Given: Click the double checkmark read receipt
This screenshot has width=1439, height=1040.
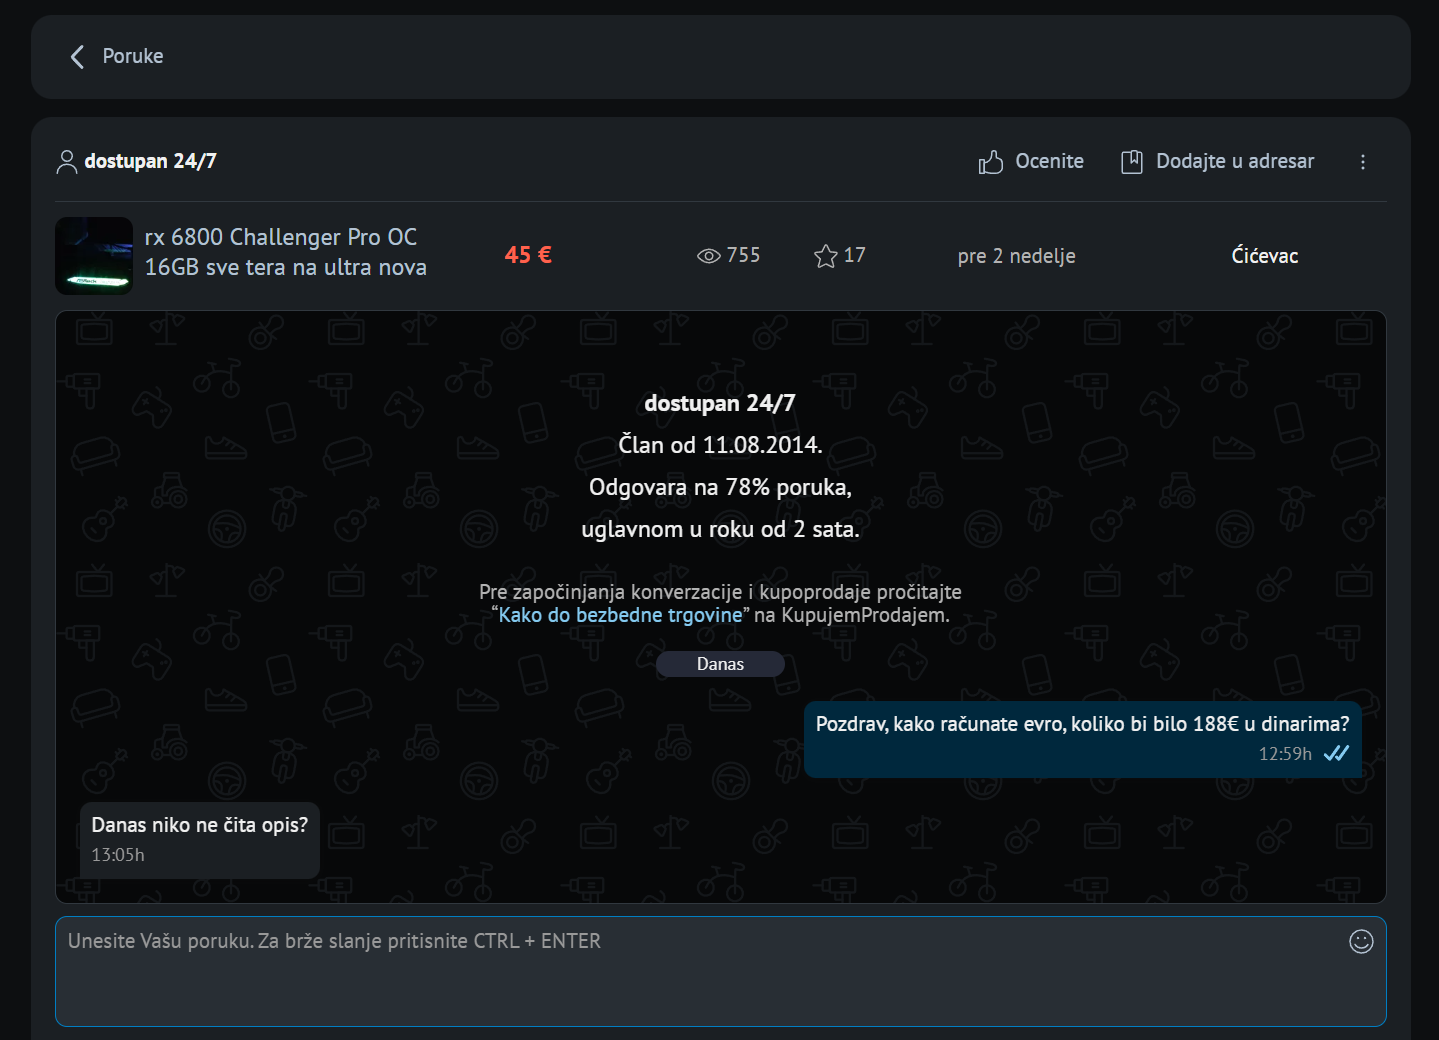Looking at the screenshot, I should point(1336,754).
